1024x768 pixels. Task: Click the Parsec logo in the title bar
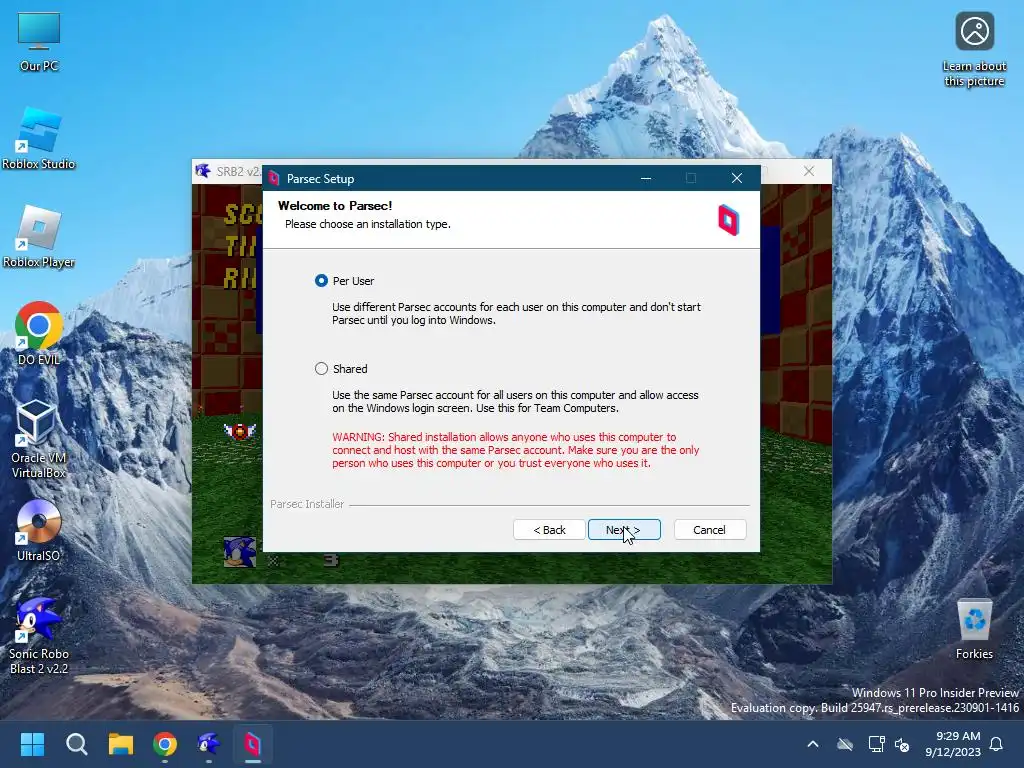[274, 178]
